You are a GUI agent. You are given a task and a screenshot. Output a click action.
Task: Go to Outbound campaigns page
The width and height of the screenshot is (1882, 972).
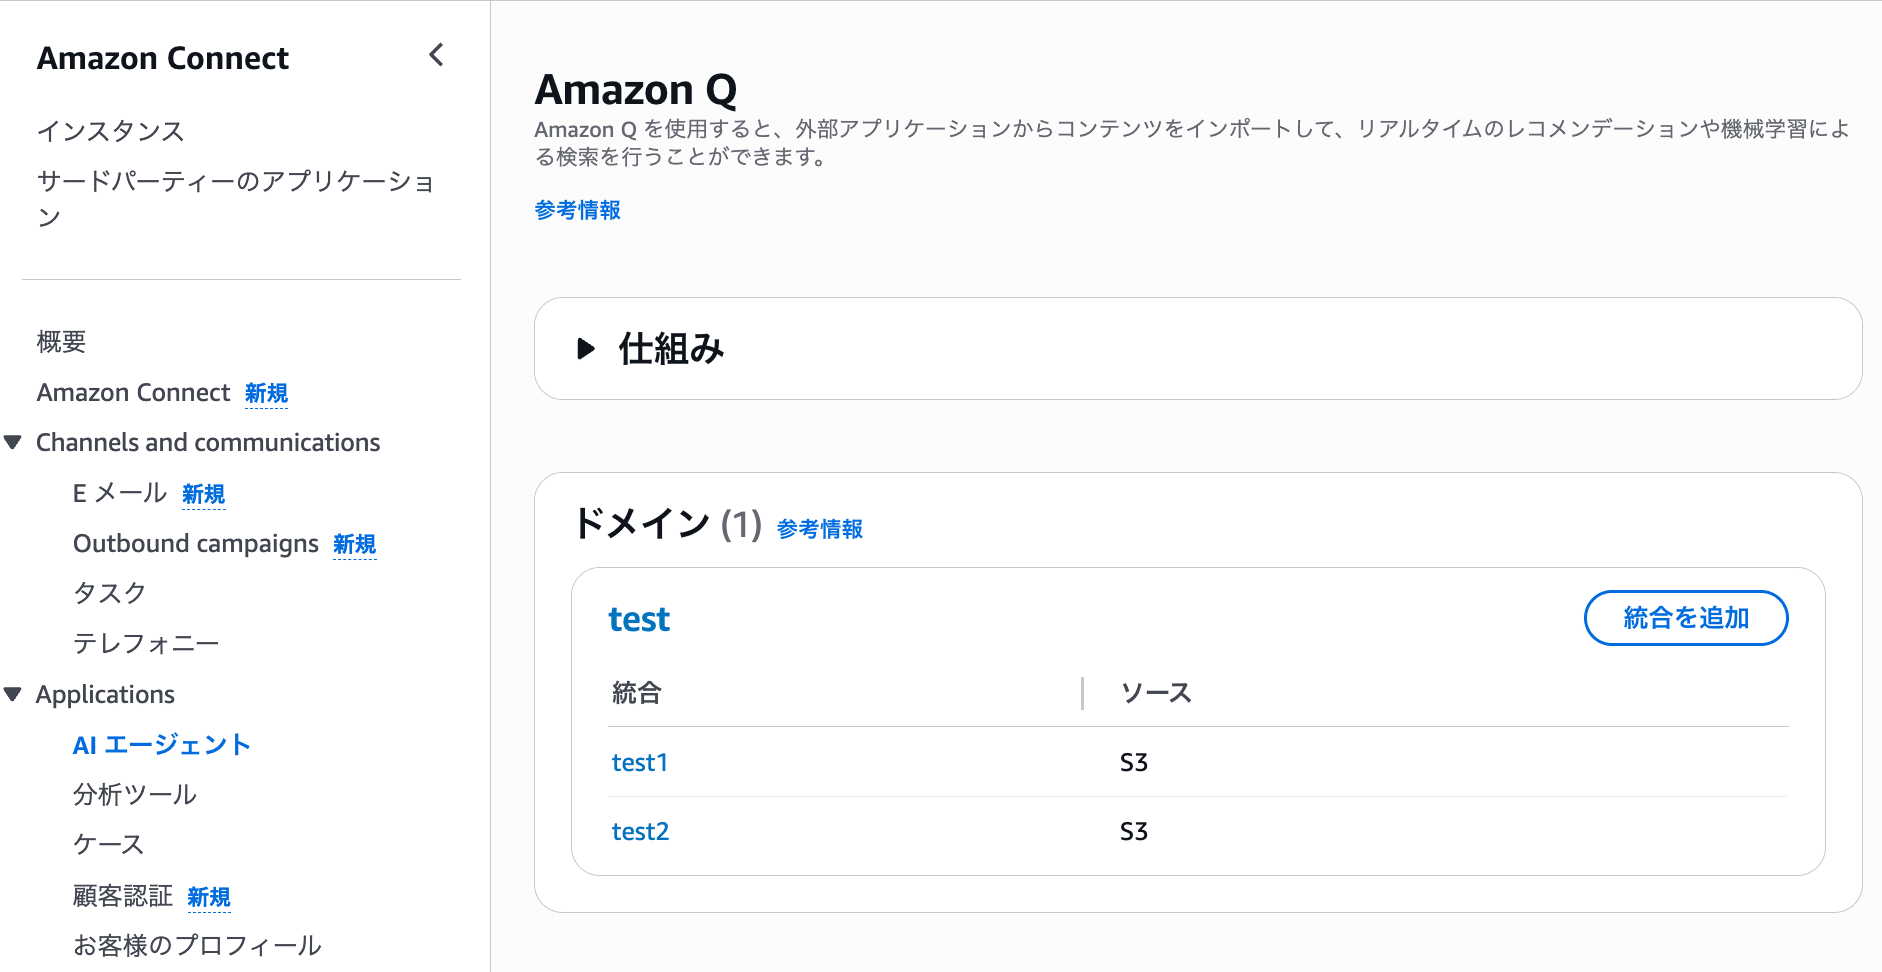point(196,543)
